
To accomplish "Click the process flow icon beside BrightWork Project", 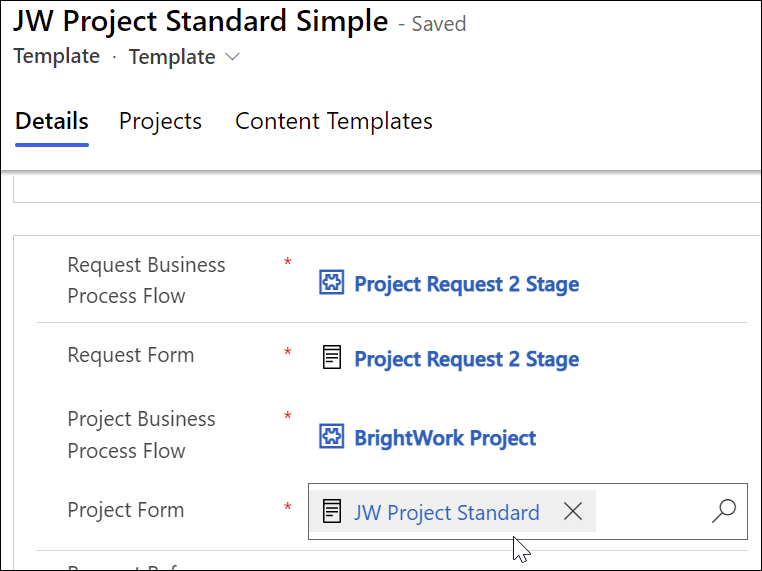I will pos(331,437).
